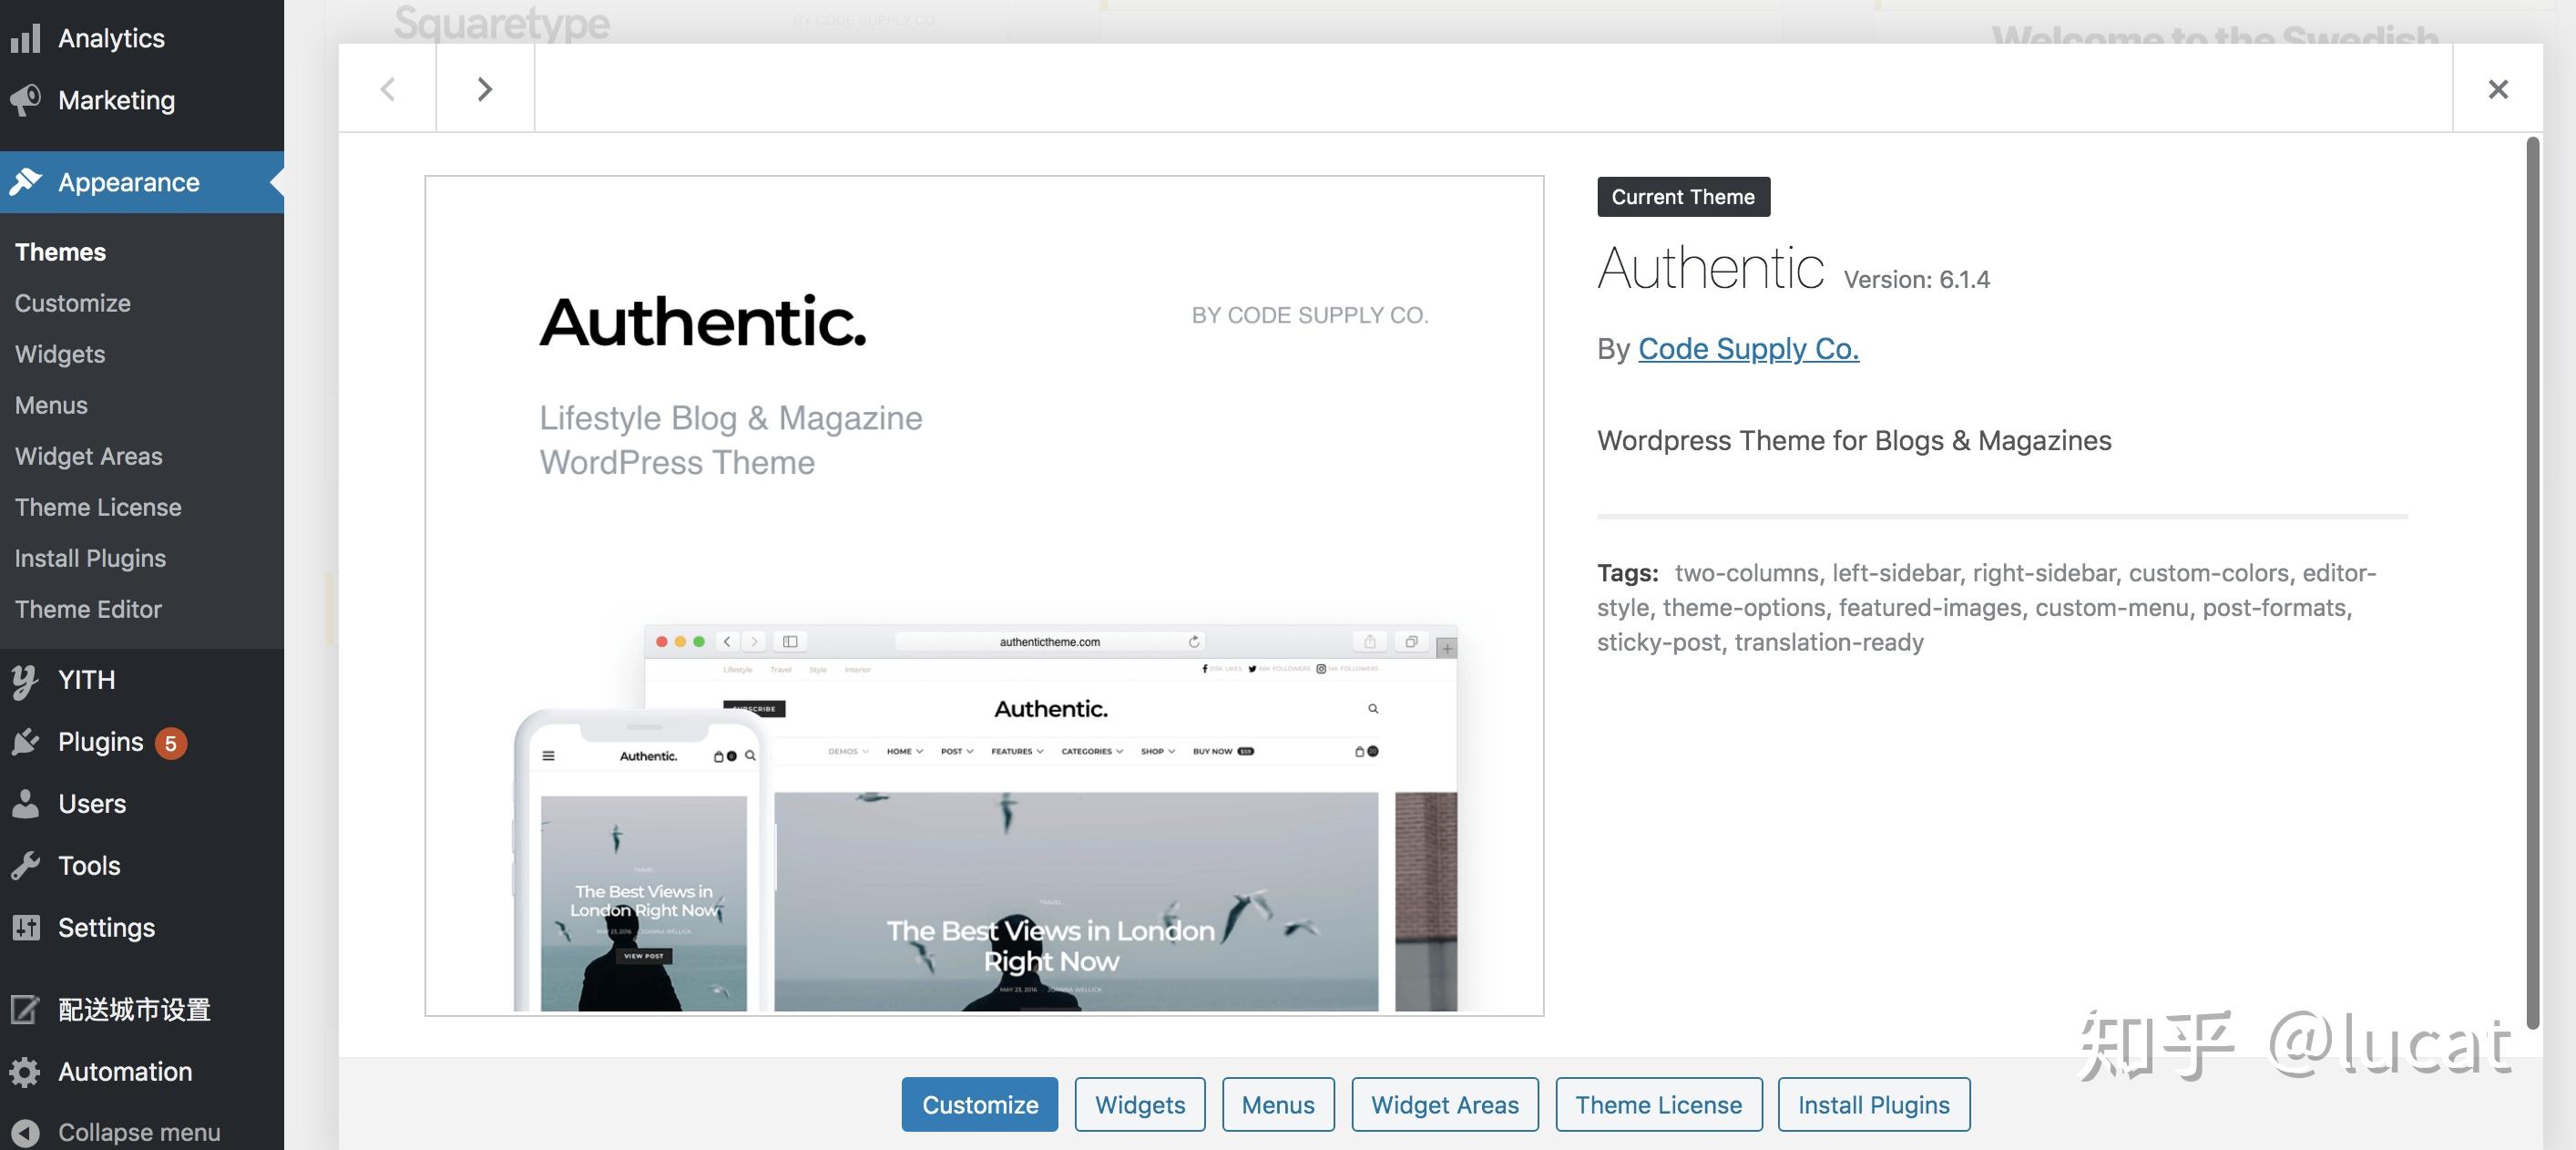The image size is (2576, 1150).
Task: Click the Version: 6.1.4 text
Action: click(1917, 279)
